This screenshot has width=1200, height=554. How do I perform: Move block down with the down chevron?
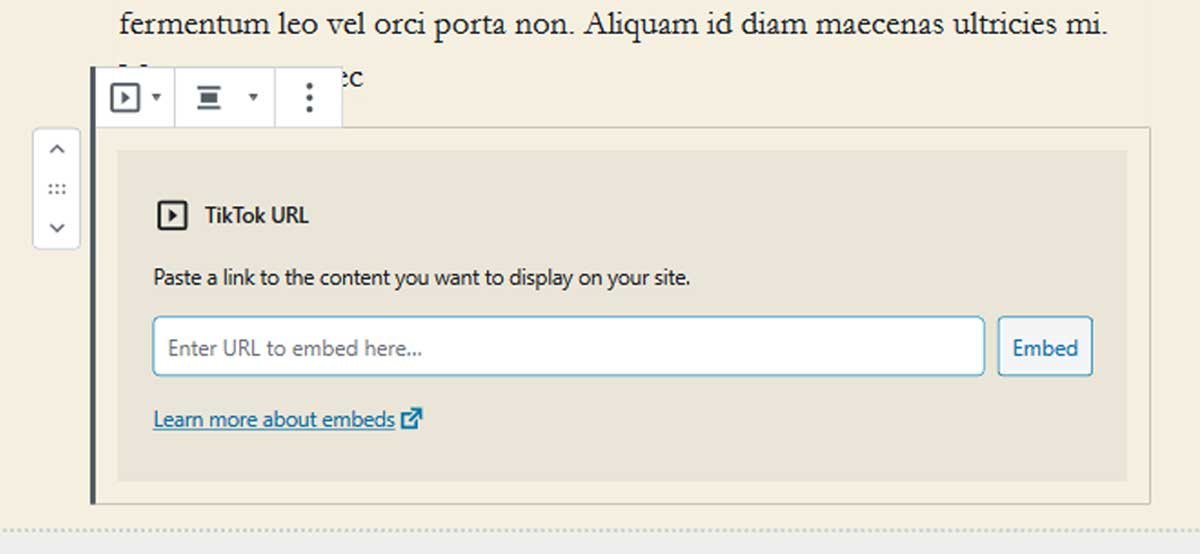[57, 228]
